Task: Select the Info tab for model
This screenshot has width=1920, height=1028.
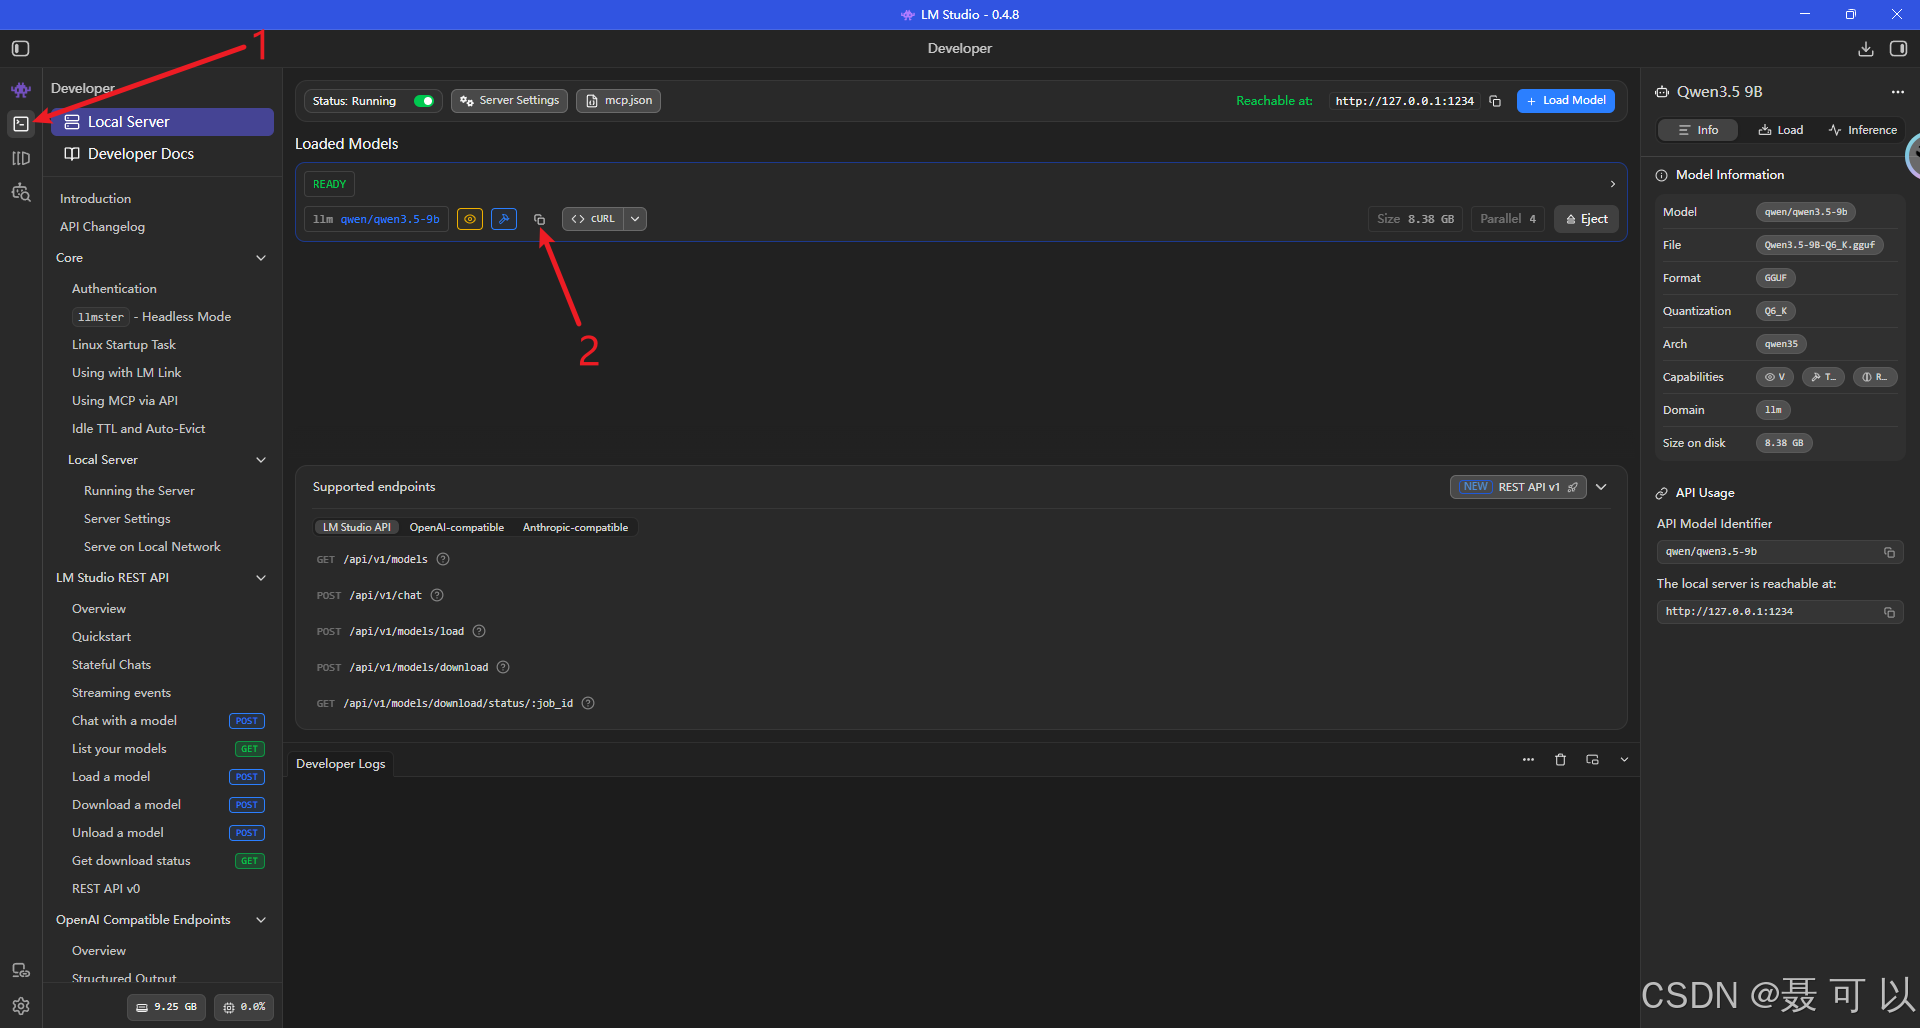Action: 1698,130
